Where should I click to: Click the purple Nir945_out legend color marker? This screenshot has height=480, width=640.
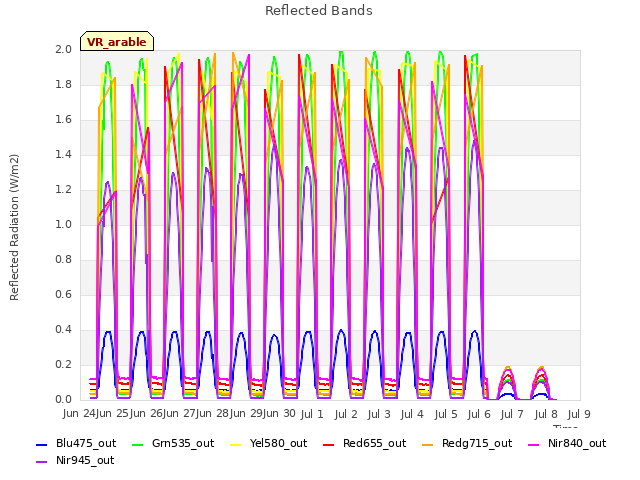coord(42,462)
